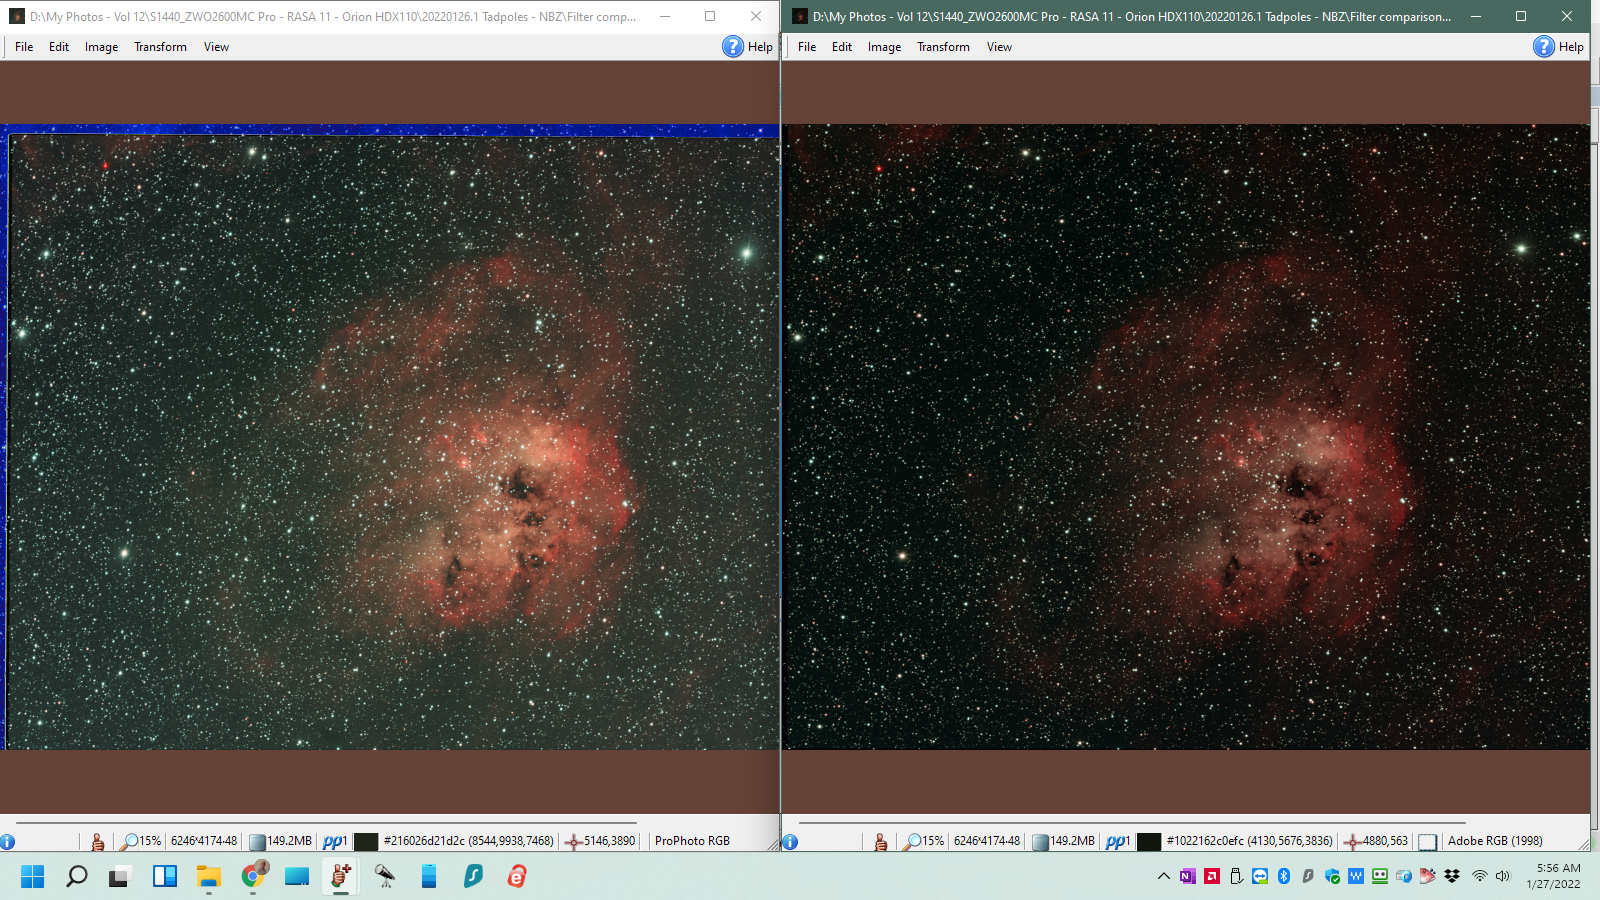Click pp1 indicator in left status bar

(x=335, y=841)
